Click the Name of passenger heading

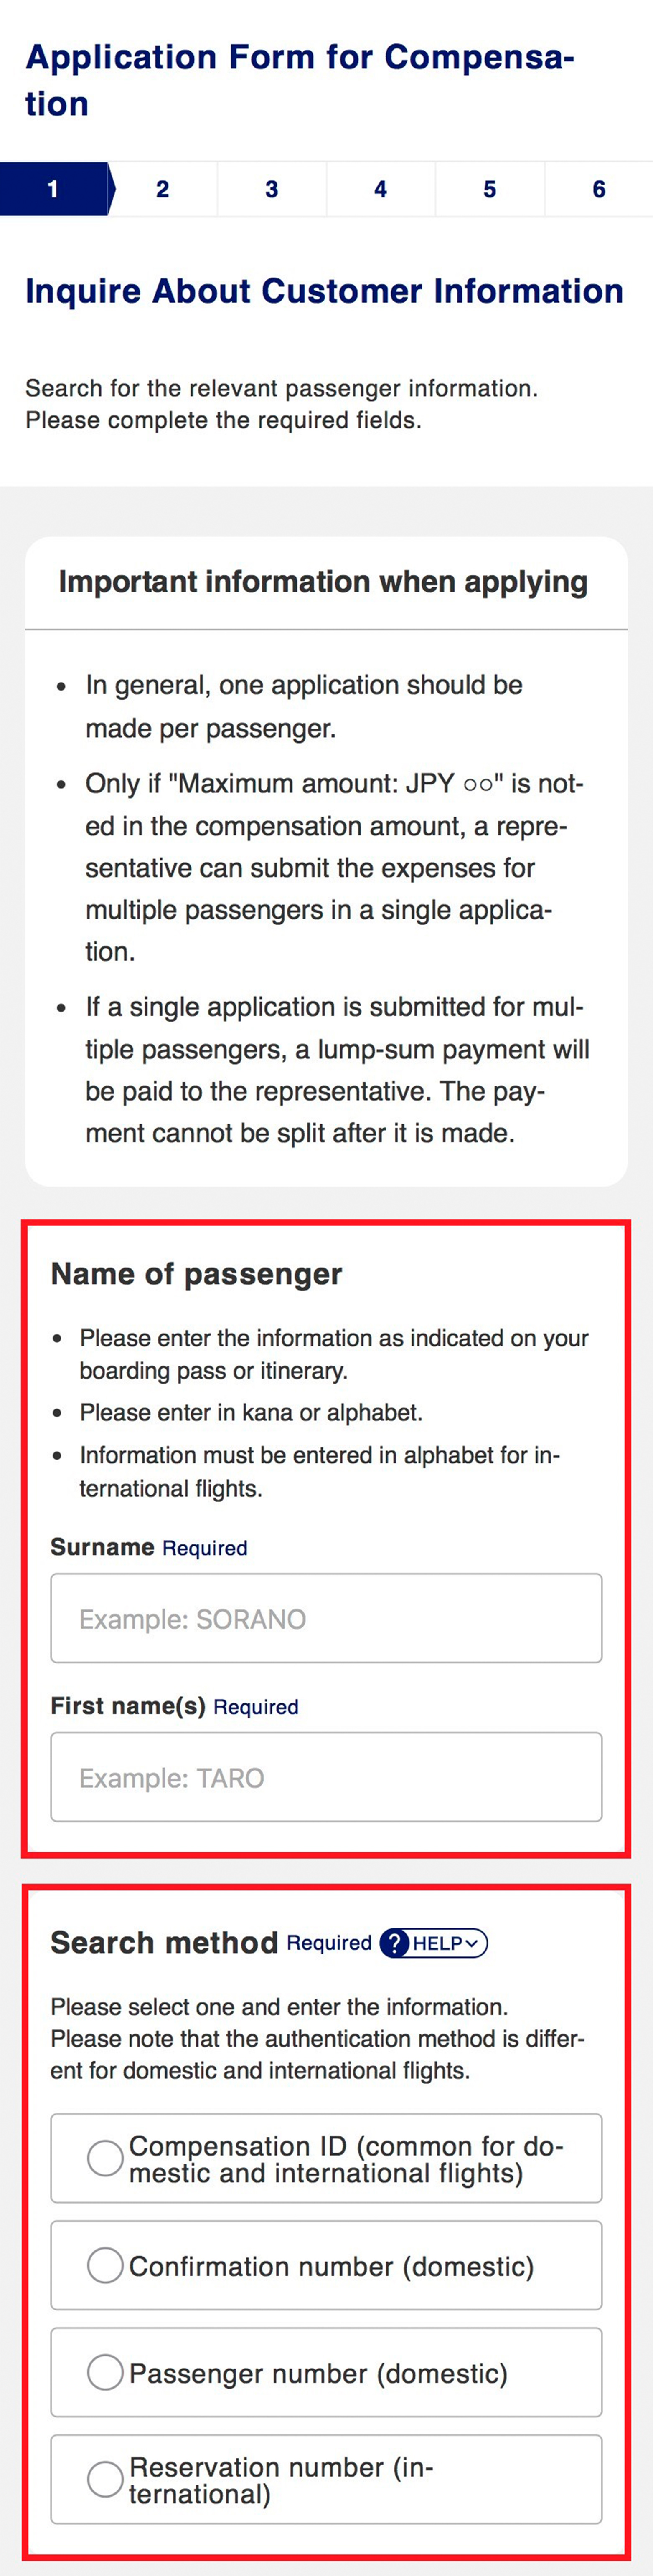pyautogui.click(x=196, y=1273)
